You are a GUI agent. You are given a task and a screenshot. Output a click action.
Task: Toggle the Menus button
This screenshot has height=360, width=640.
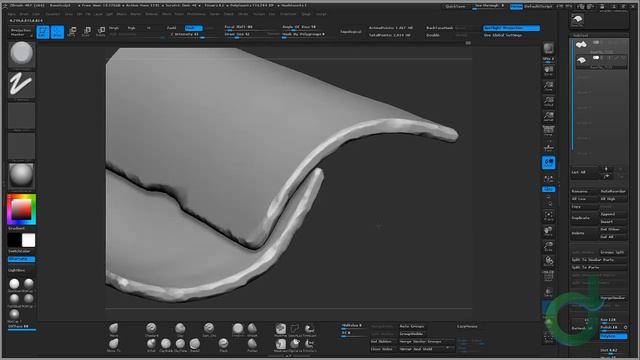[516, 7]
